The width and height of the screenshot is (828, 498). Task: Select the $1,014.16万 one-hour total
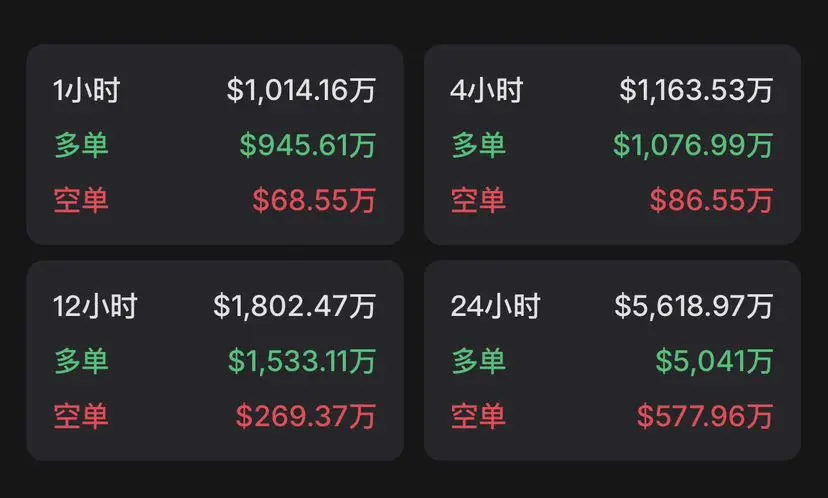point(302,90)
